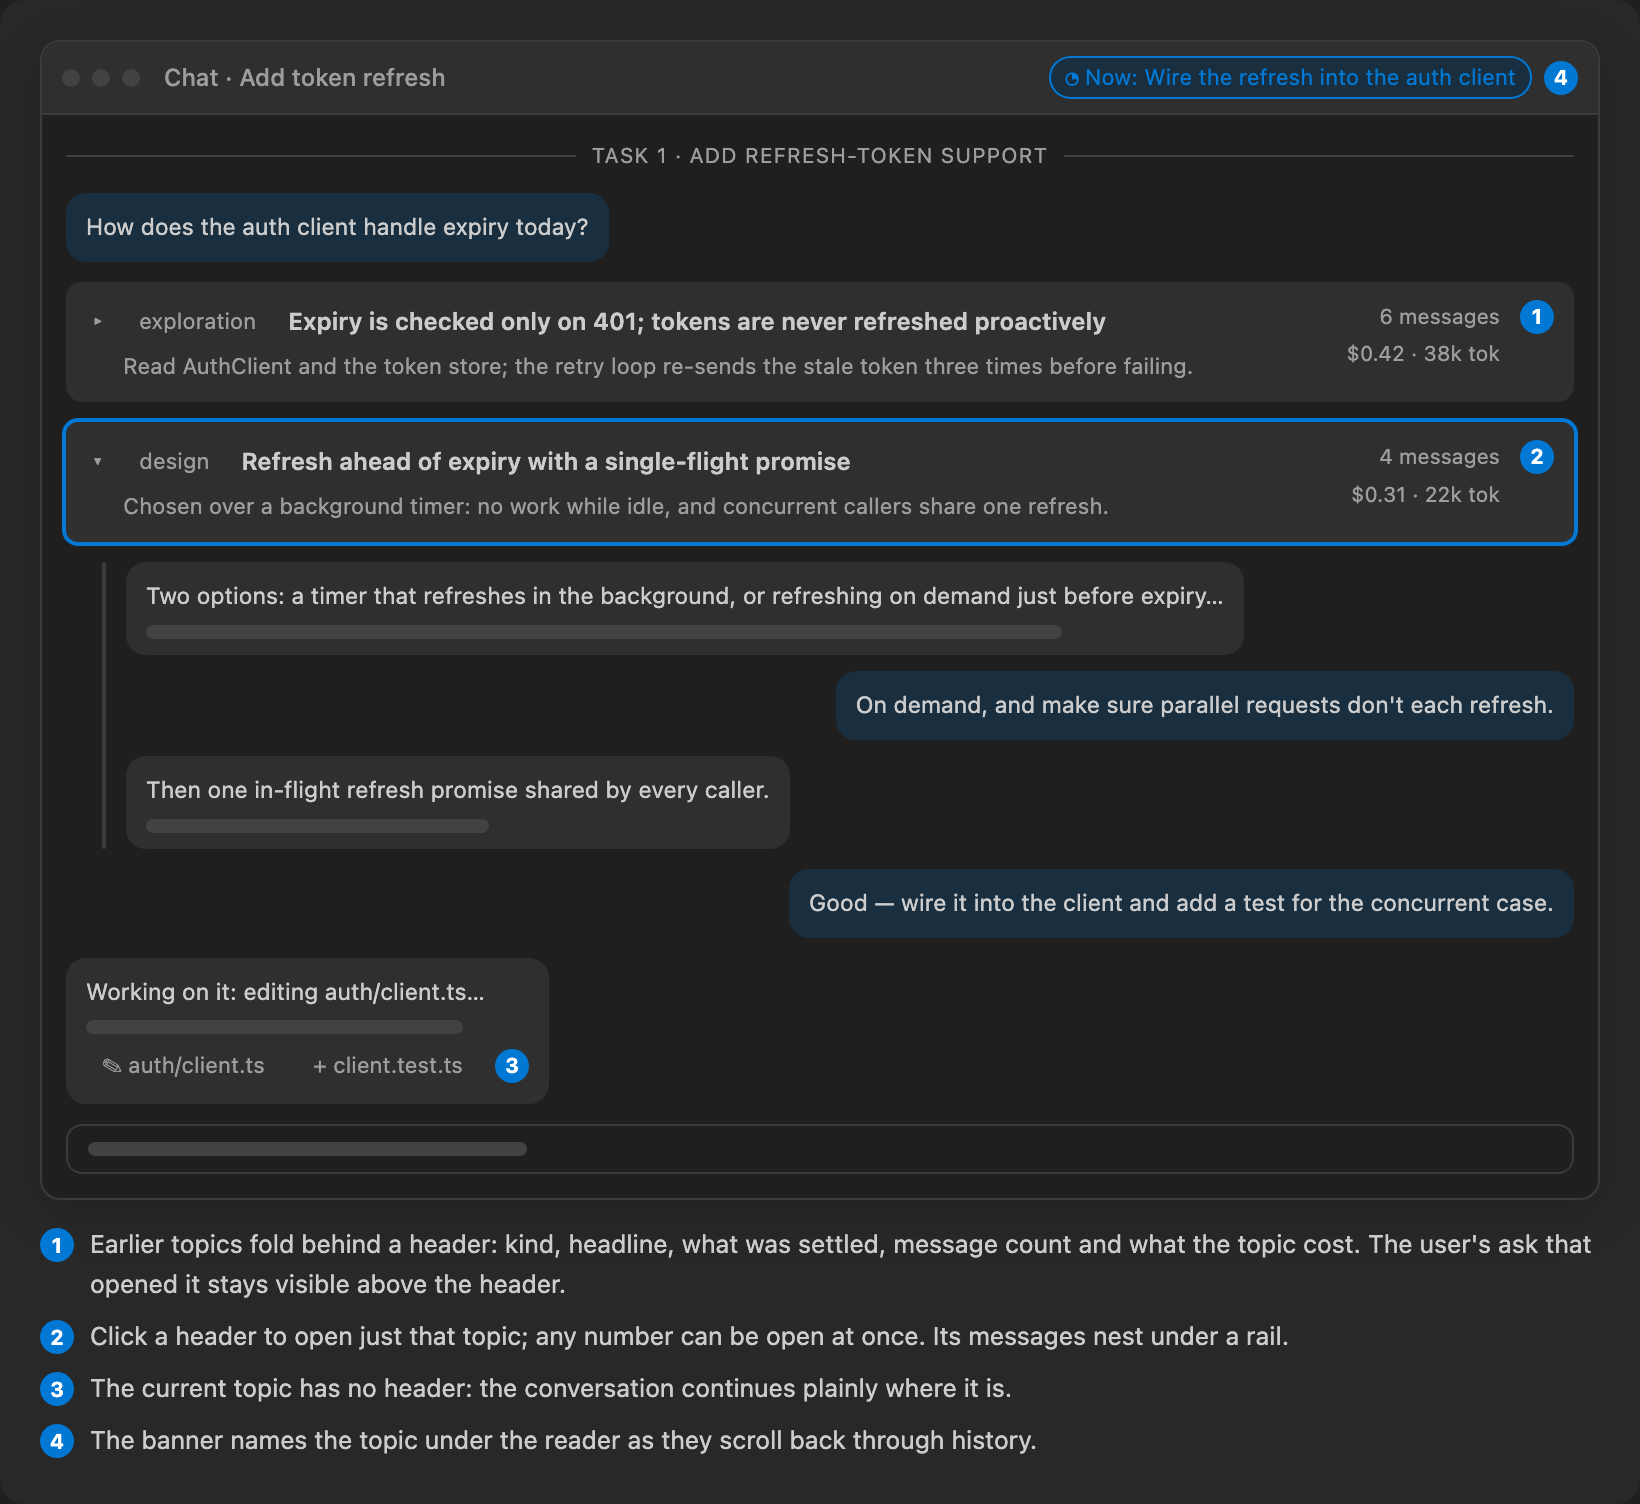Click the 'Chosen over a background timer' summary
The width and height of the screenshot is (1640, 1504).
coord(616,507)
